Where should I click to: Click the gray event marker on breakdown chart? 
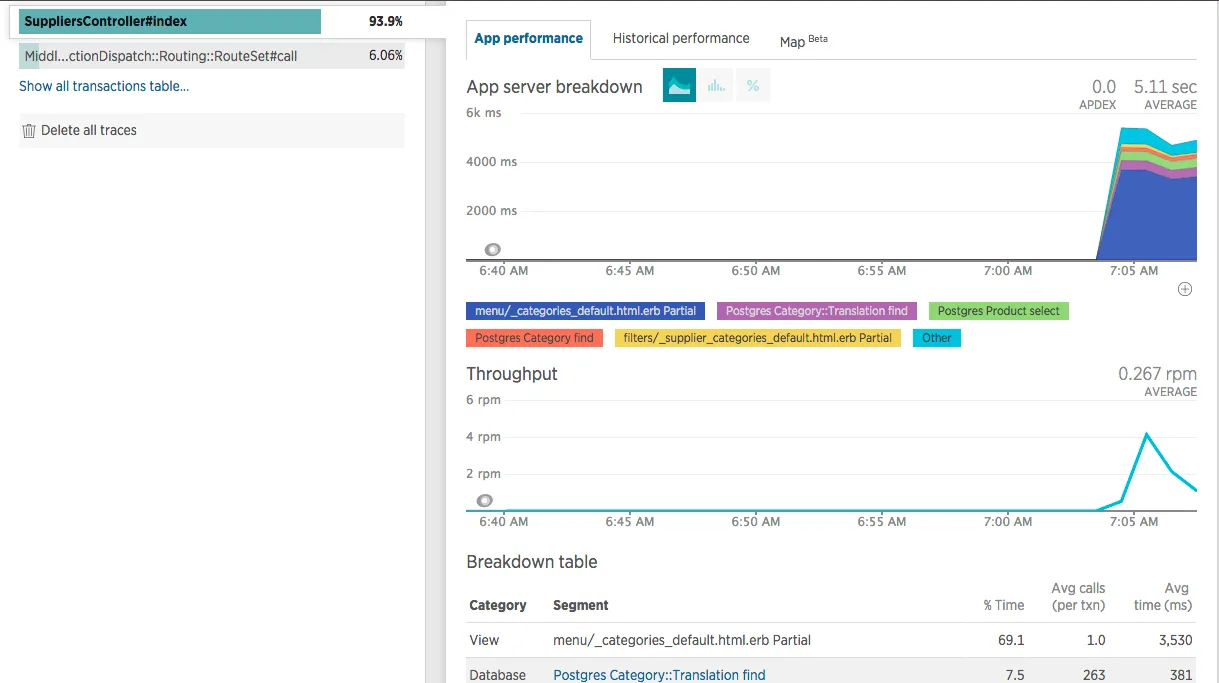(492, 250)
